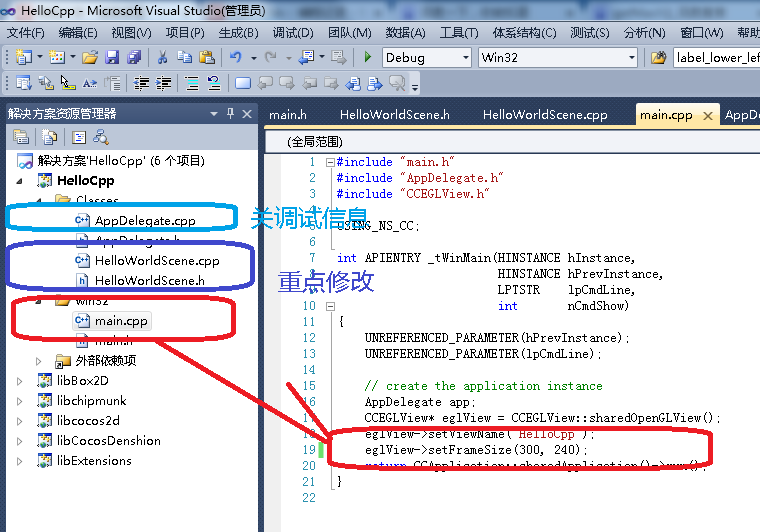760x532 pixels.
Task: Click View Code icon in Solution Explorer
Action: (x=79, y=137)
